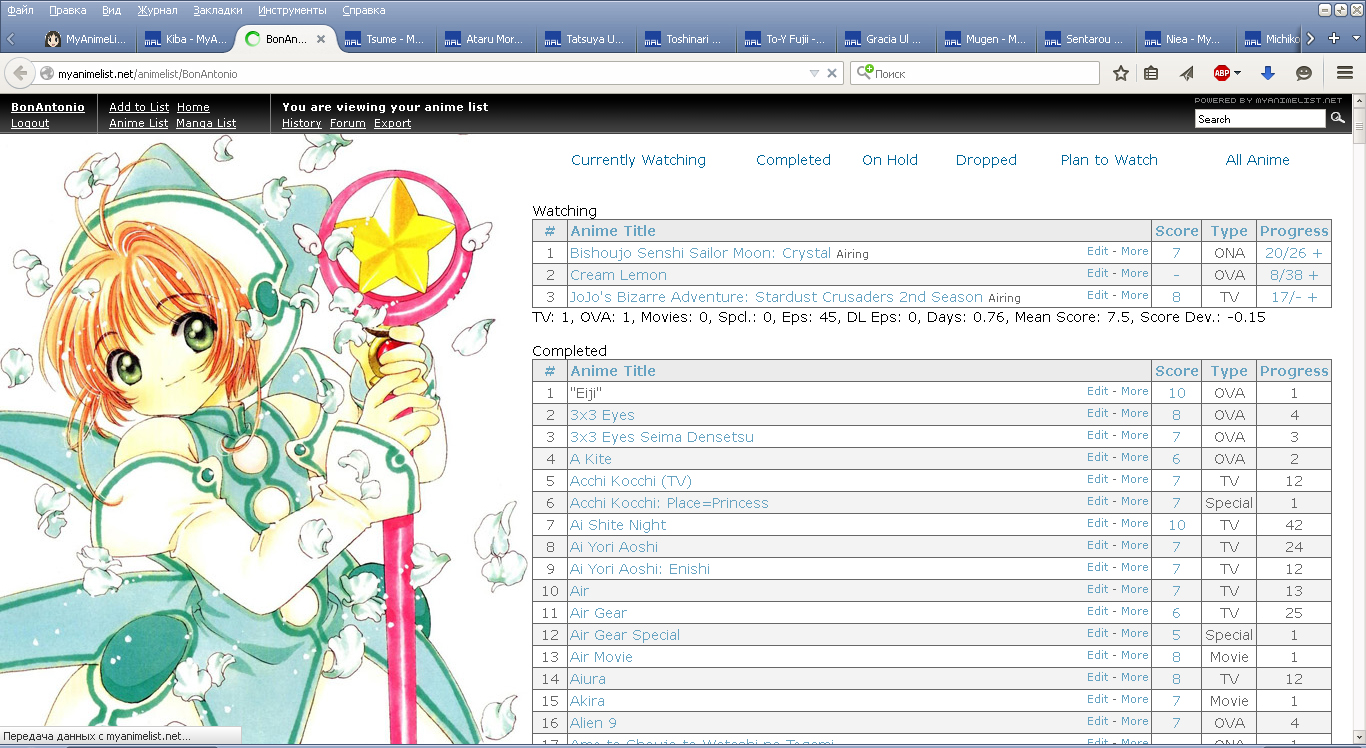The height and width of the screenshot is (748, 1366).
Task: Click the site identity globe icon
Action: coord(46,74)
